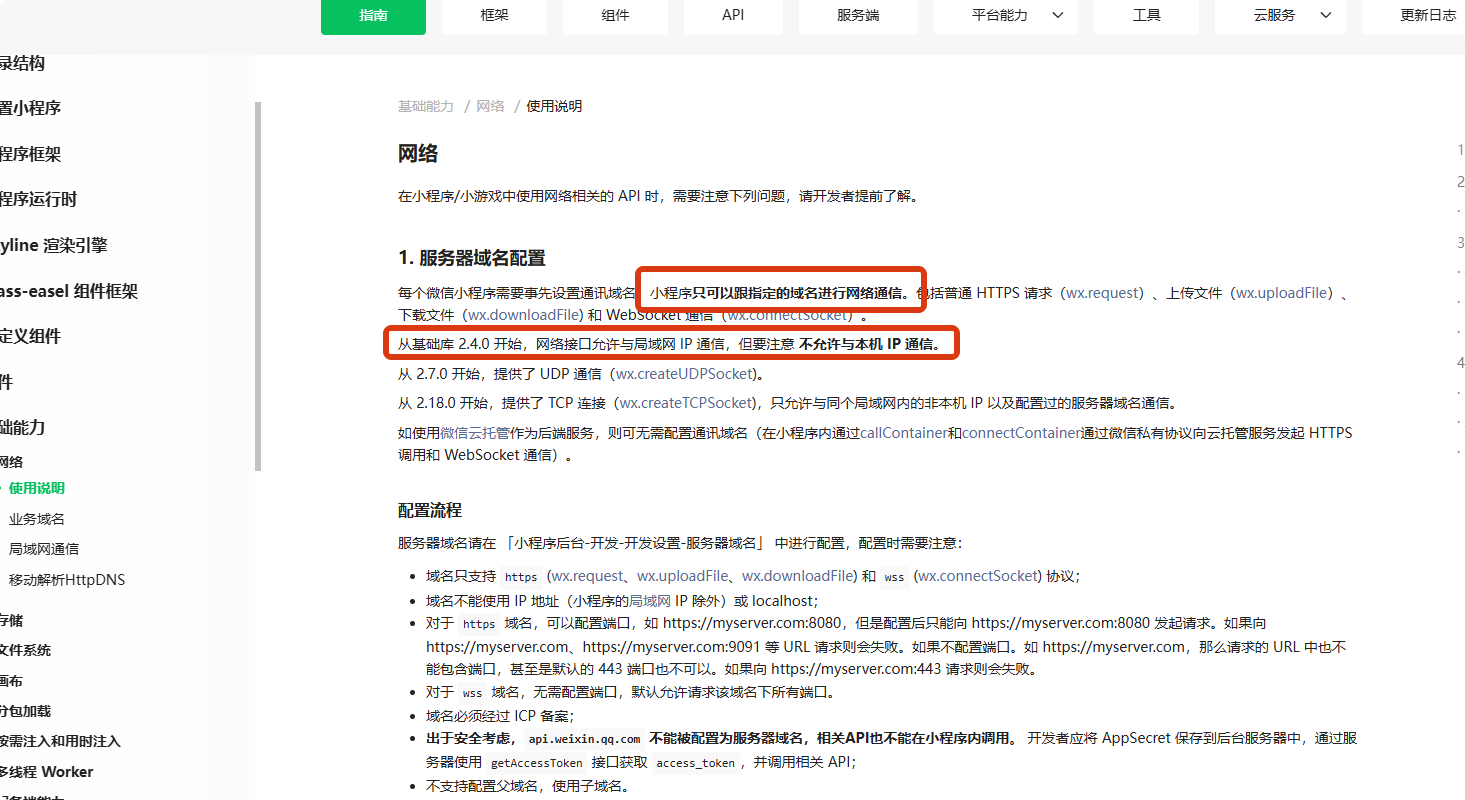The height and width of the screenshot is (800, 1465).
Task: Click the 1. 服务器域名配置 heading
Action: click(472, 258)
